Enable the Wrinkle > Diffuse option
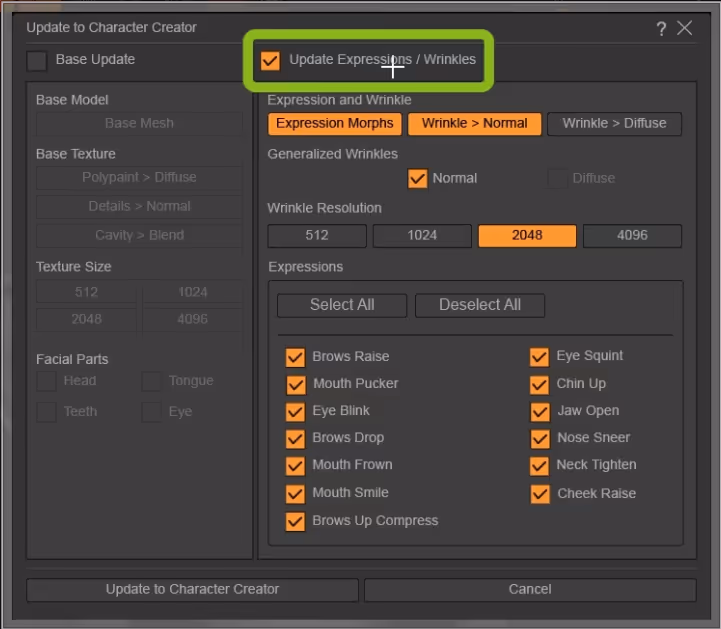The image size is (721, 629). click(x=614, y=124)
